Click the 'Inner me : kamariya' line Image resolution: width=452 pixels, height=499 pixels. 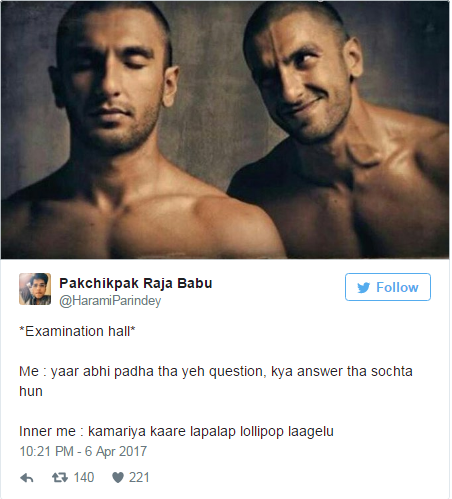pyautogui.click(x=176, y=431)
